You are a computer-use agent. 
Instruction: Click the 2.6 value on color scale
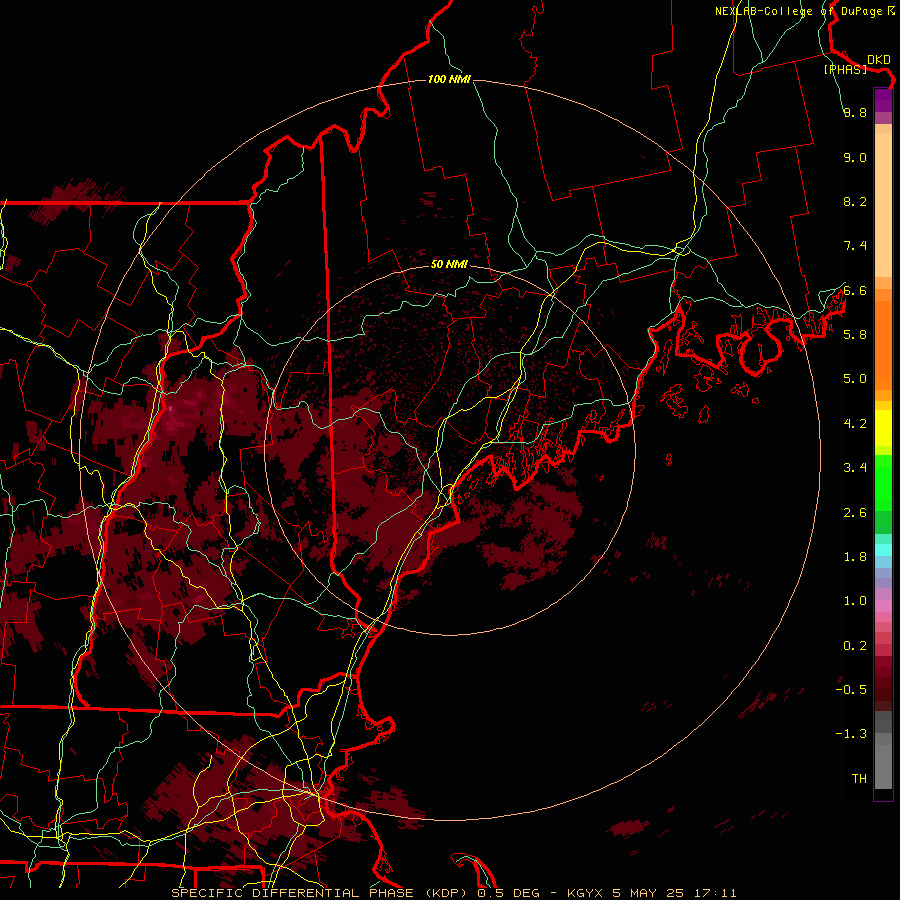coord(855,513)
